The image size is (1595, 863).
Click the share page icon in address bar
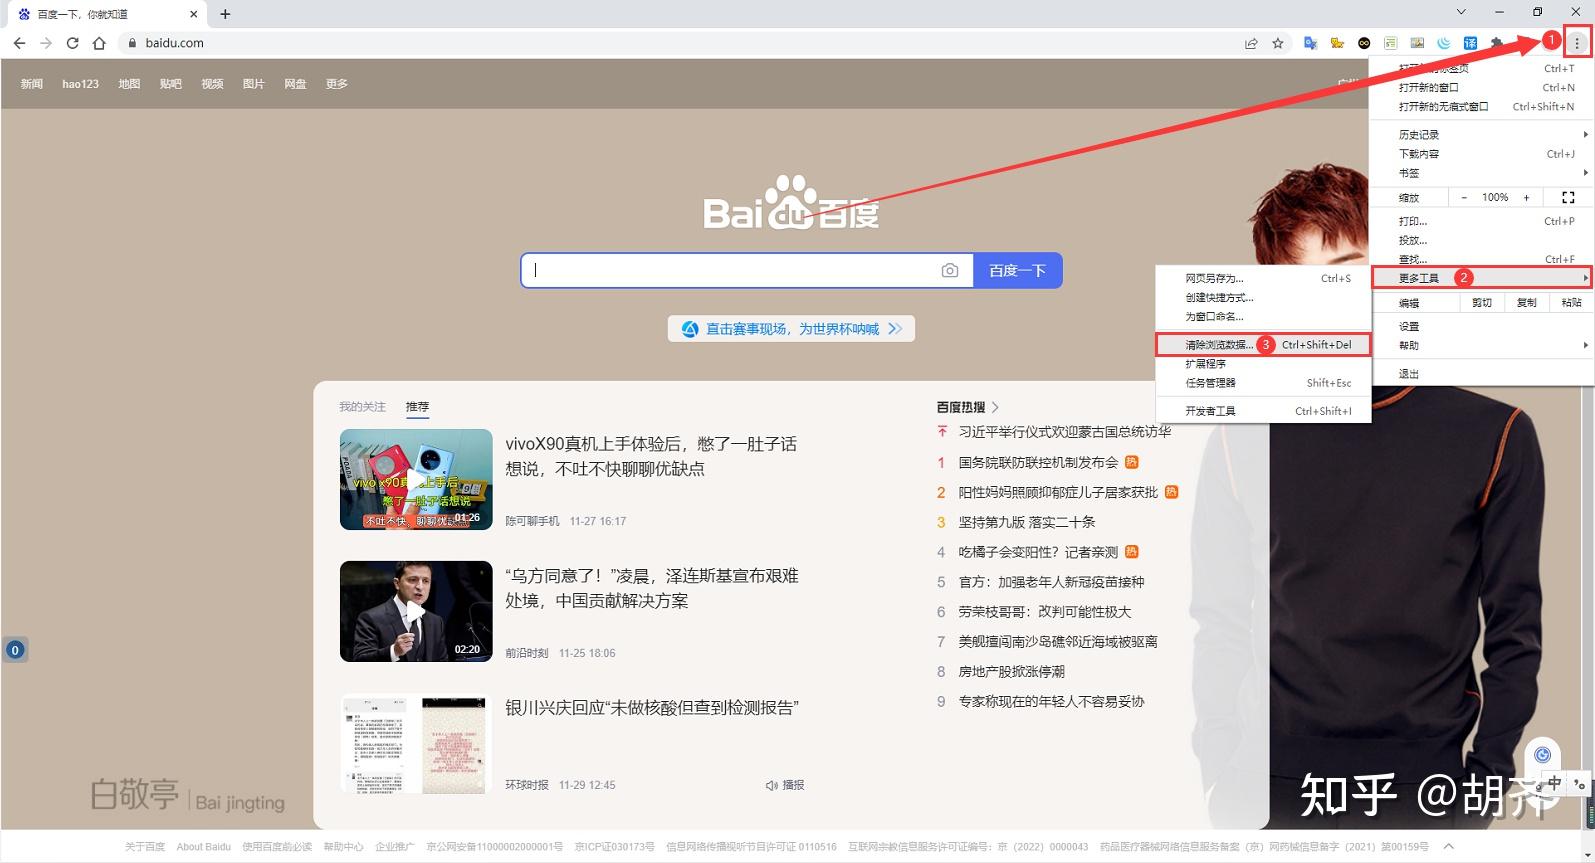click(x=1251, y=43)
